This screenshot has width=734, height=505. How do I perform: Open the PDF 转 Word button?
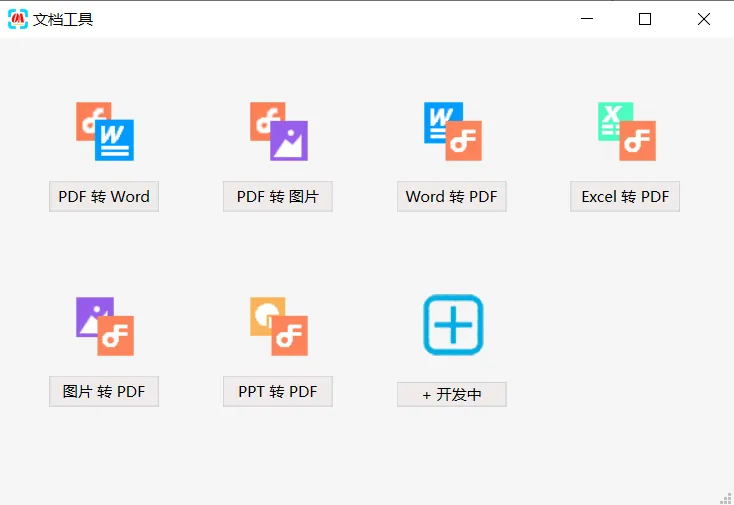click(x=104, y=197)
